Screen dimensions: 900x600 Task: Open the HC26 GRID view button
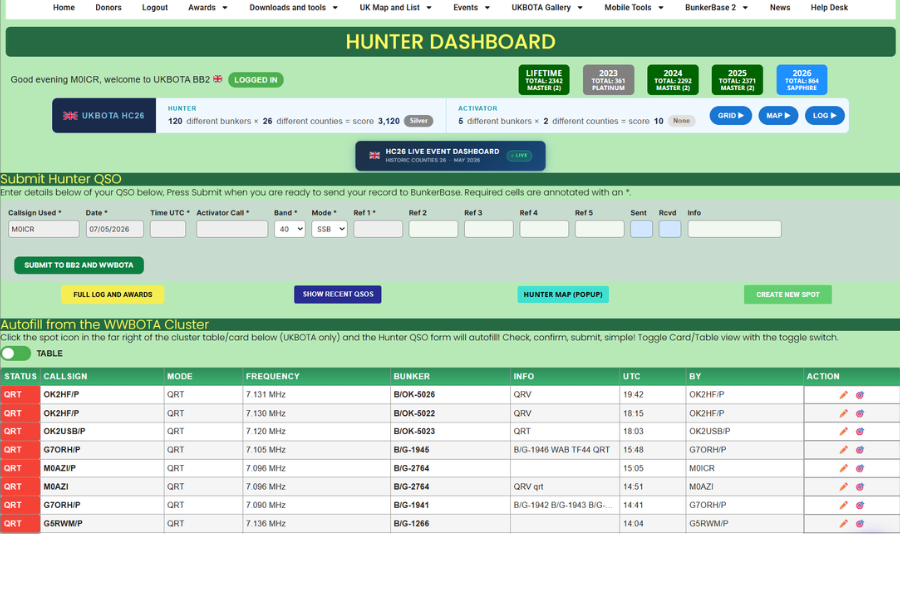pyautogui.click(x=730, y=115)
